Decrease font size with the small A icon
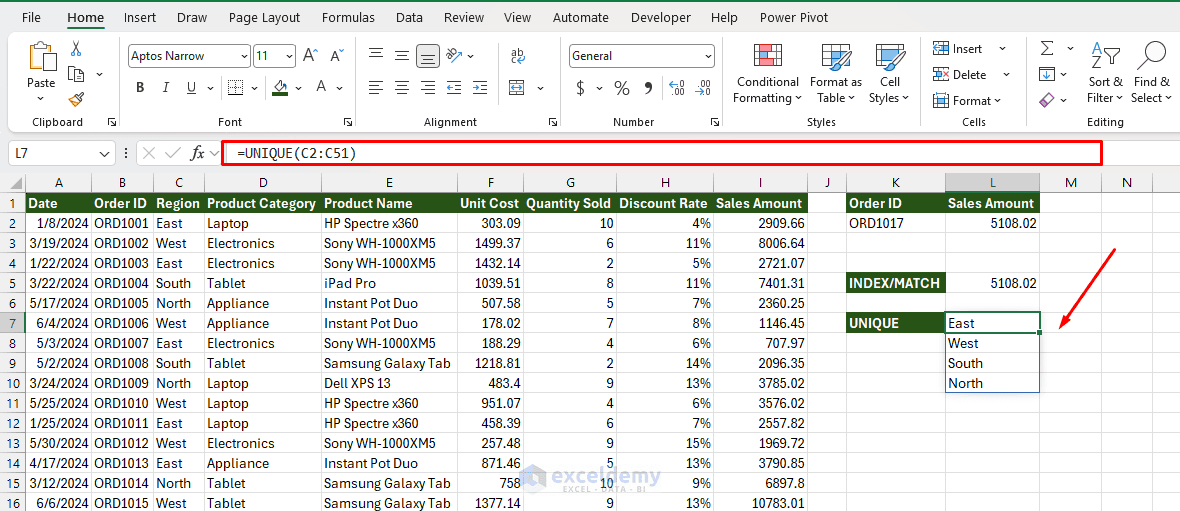Viewport: 1180px width, 511px height. click(x=337, y=56)
